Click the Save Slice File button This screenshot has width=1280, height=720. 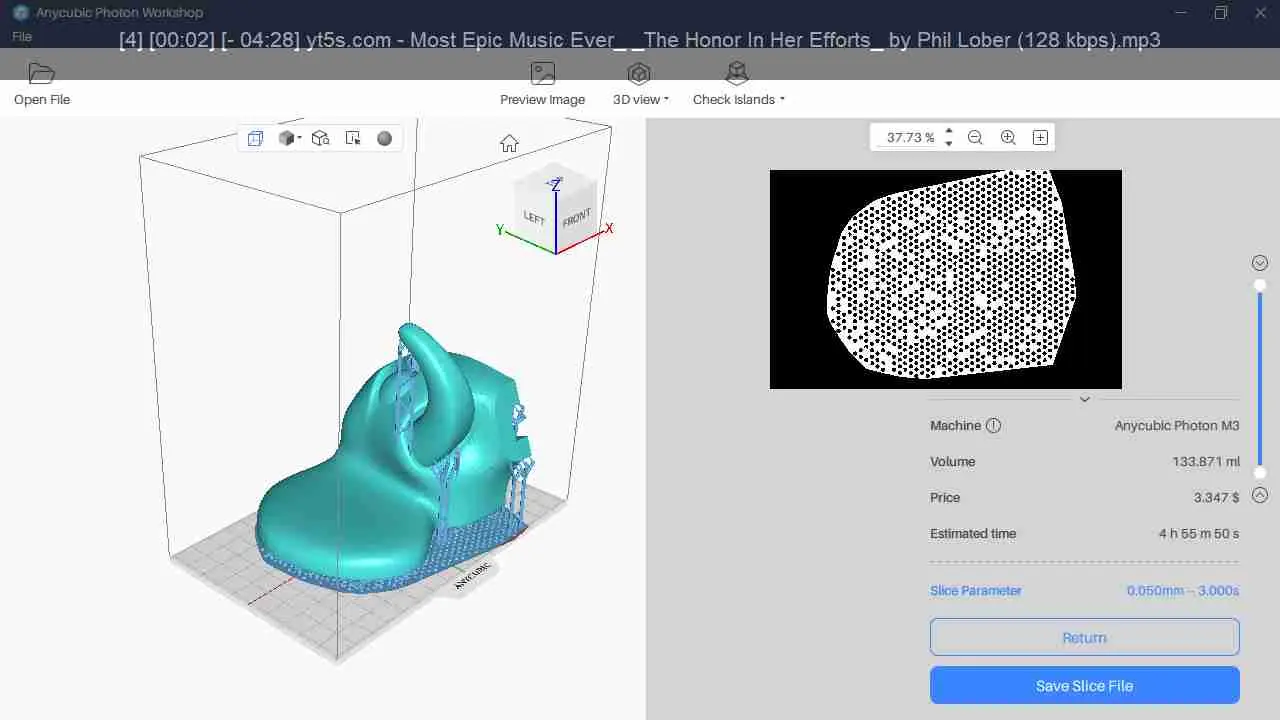click(1085, 685)
